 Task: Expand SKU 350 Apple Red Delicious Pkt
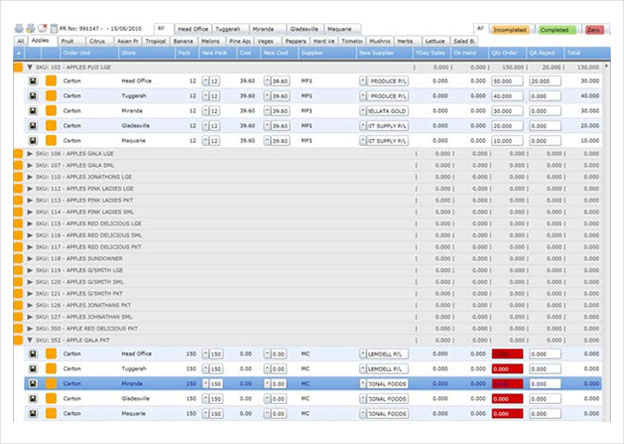pyautogui.click(x=30, y=329)
